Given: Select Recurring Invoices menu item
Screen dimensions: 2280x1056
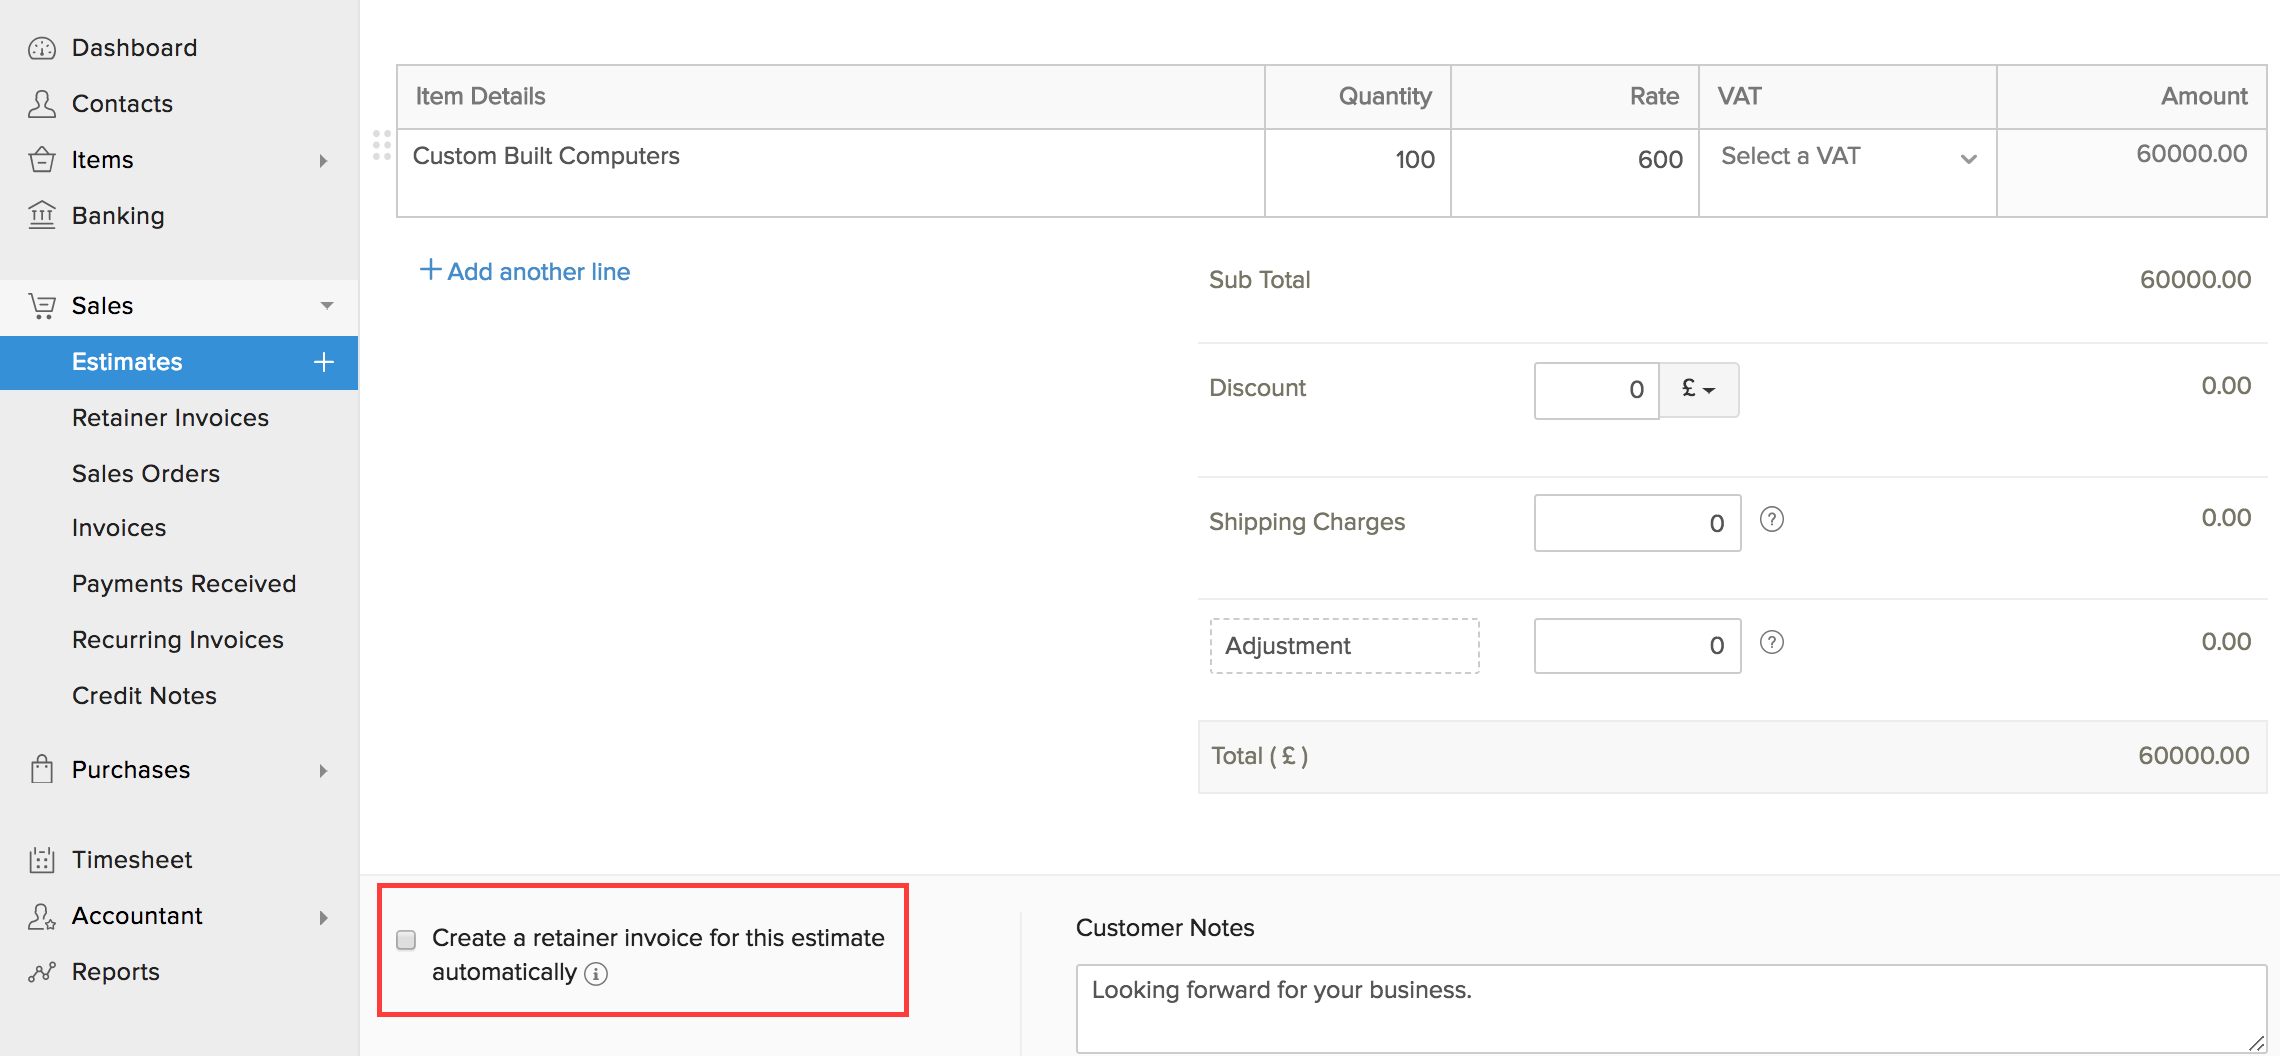Looking at the screenshot, I should click(178, 640).
